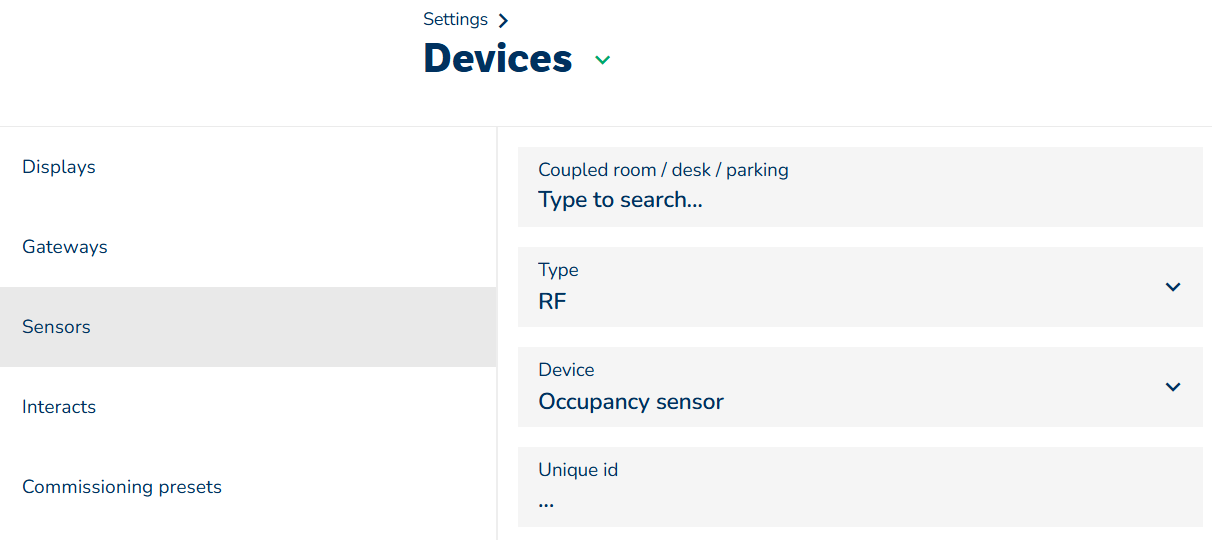Screen dimensions: 1212x540
Task: Click the 'Type' field label
Action: 558,270
